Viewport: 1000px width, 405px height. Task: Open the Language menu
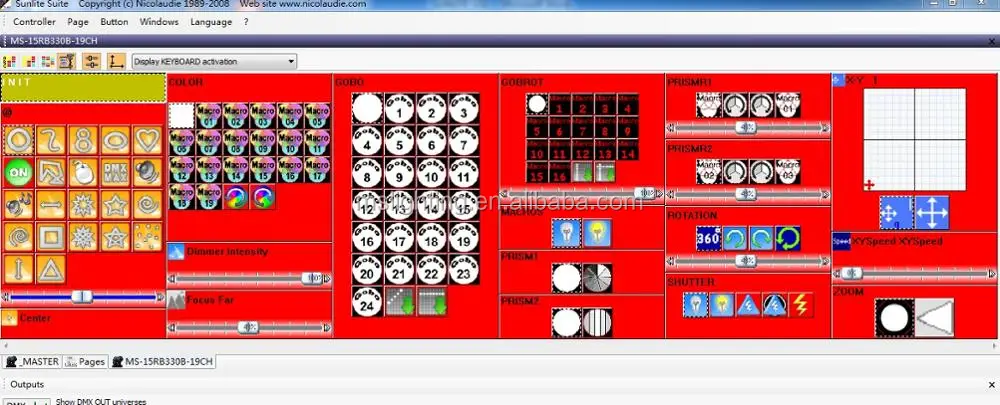(210, 21)
